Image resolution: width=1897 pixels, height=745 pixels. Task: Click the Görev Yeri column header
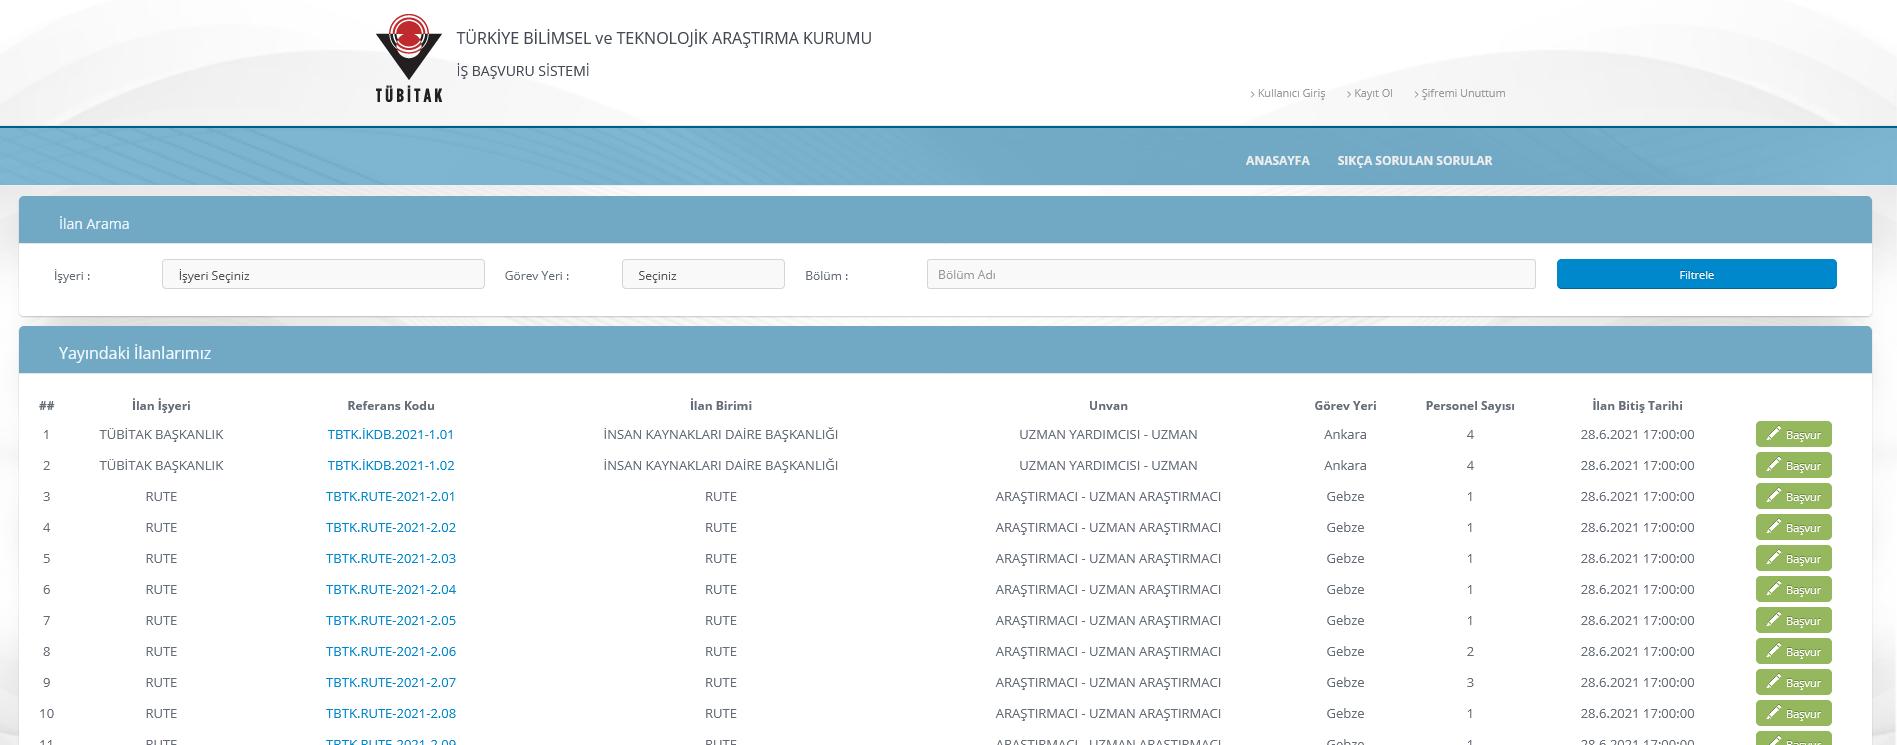pos(1345,406)
